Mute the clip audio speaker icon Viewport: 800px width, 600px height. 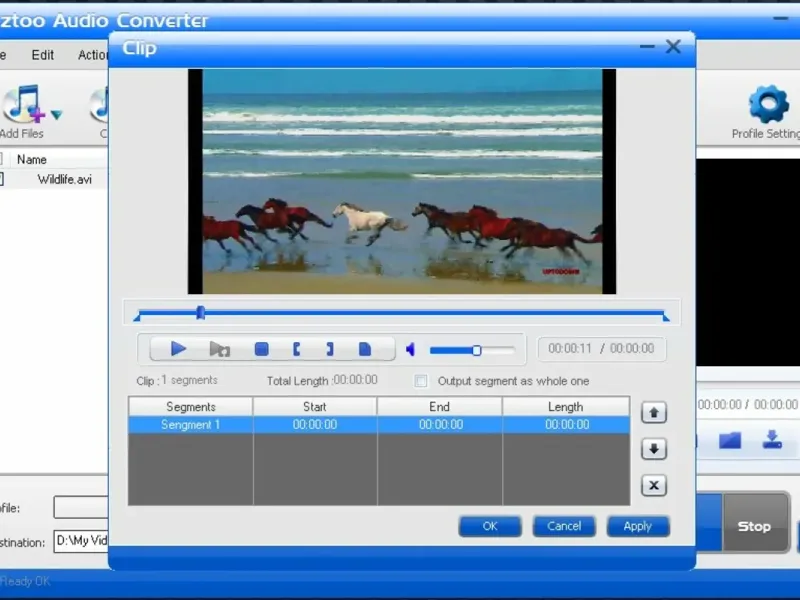point(411,349)
